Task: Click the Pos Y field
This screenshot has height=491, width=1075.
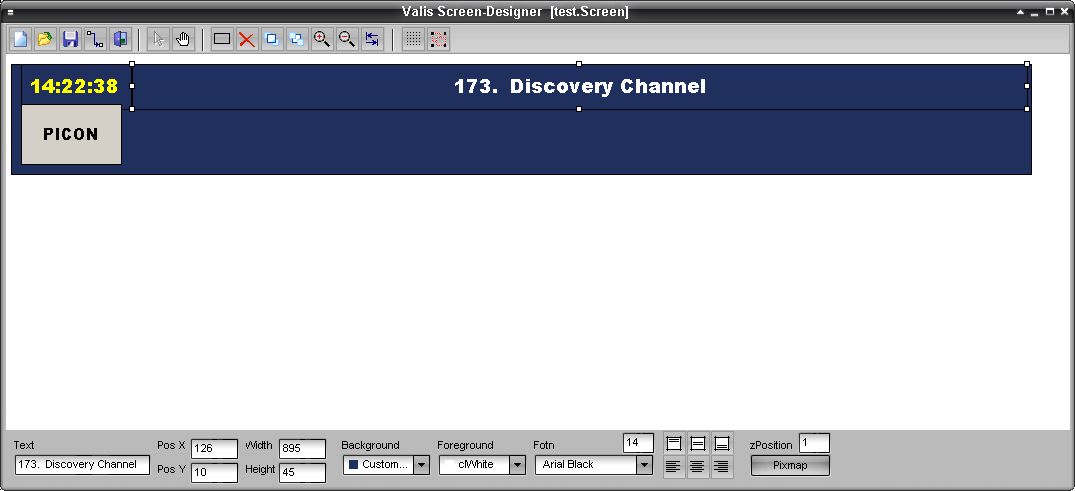Action: pos(215,472)
